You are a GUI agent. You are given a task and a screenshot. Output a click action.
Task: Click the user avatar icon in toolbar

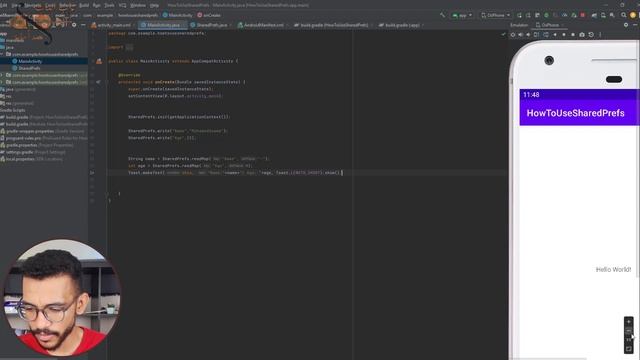(x=633, y=15)
